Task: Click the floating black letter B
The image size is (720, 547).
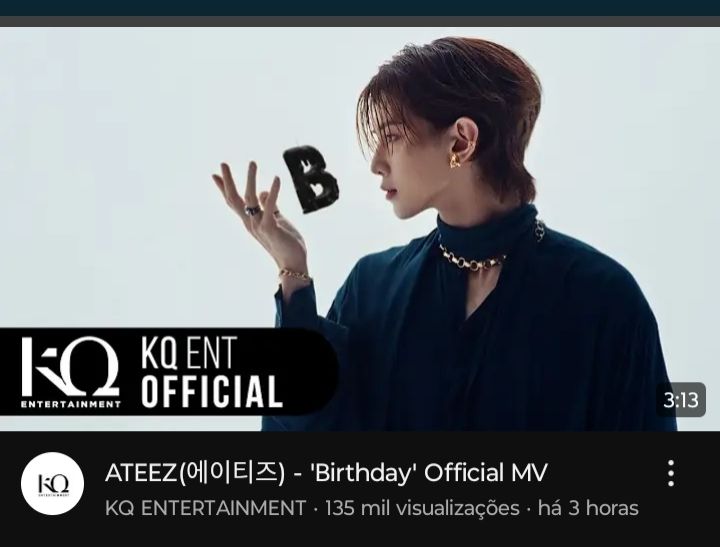Action: tap(312, 180)
